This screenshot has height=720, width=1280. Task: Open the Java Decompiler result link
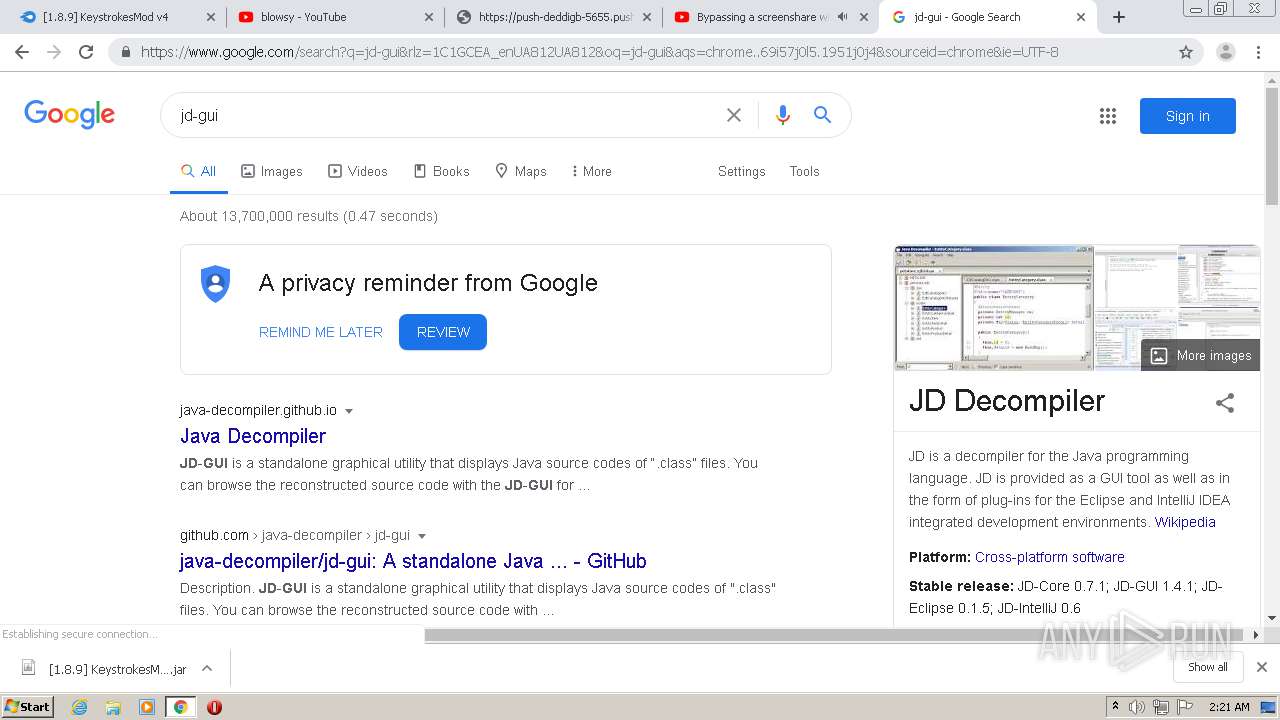(253, 436)
